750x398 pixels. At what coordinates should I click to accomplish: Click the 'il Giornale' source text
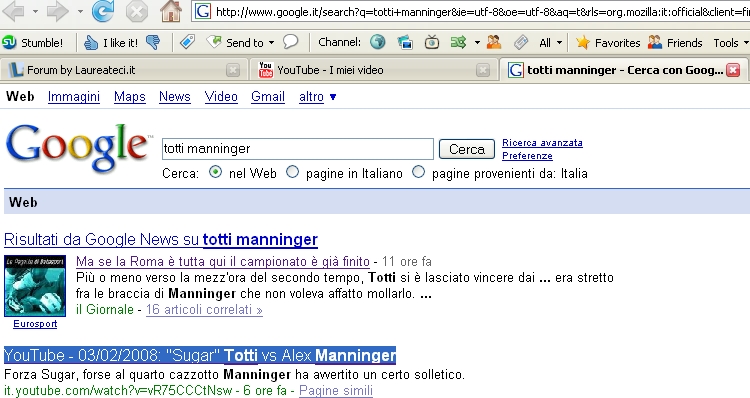click(105, 310)
